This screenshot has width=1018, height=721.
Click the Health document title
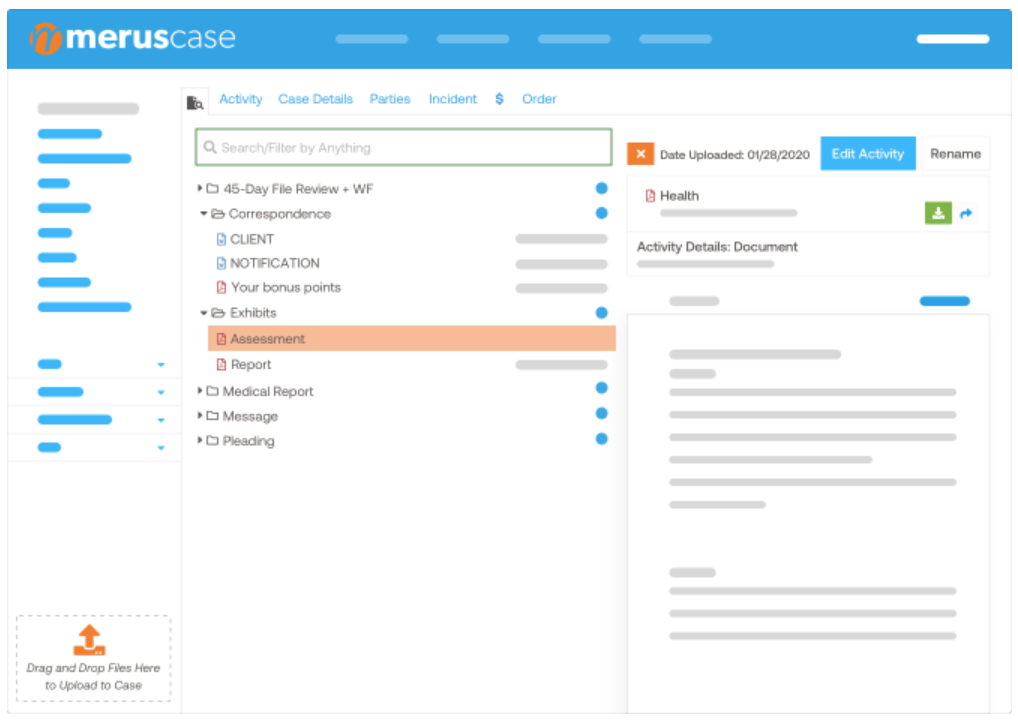point(680,195)
